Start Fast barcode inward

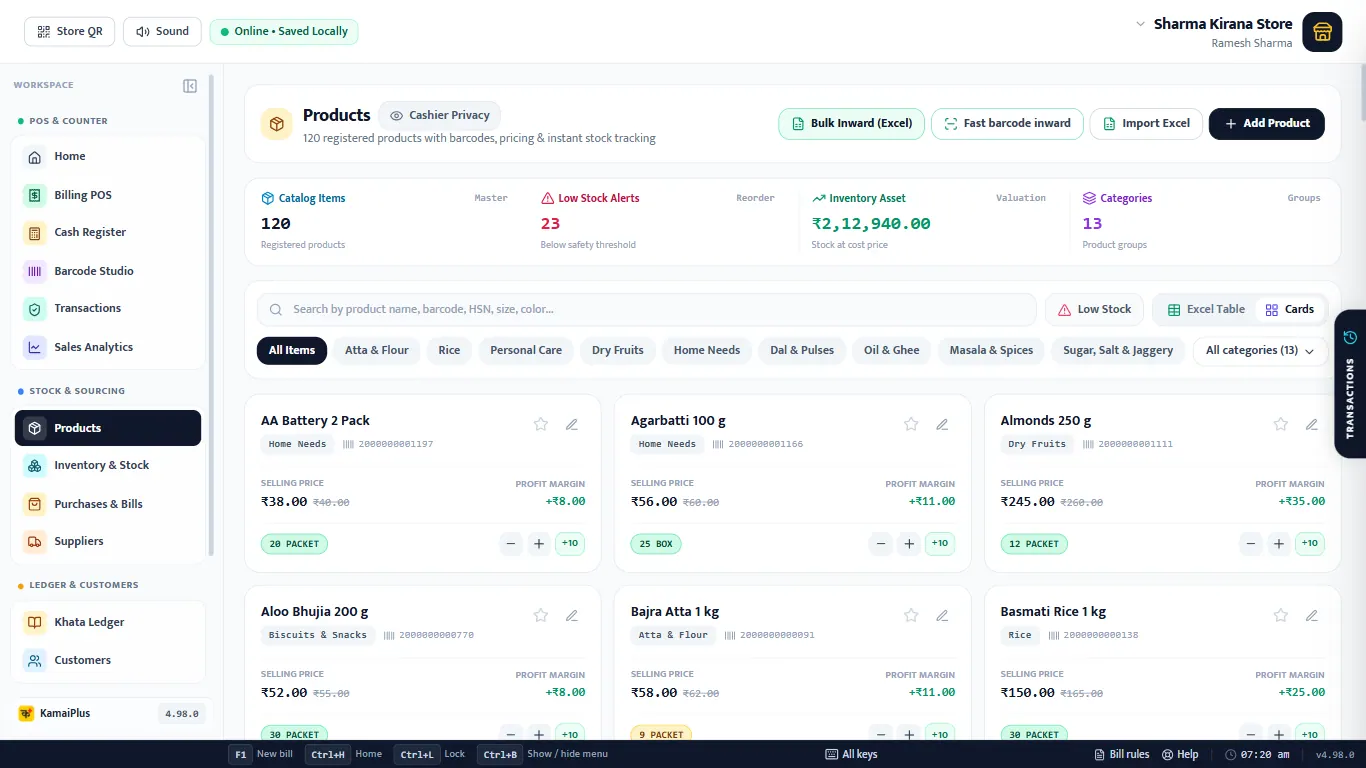click(x=1008, y=123)
